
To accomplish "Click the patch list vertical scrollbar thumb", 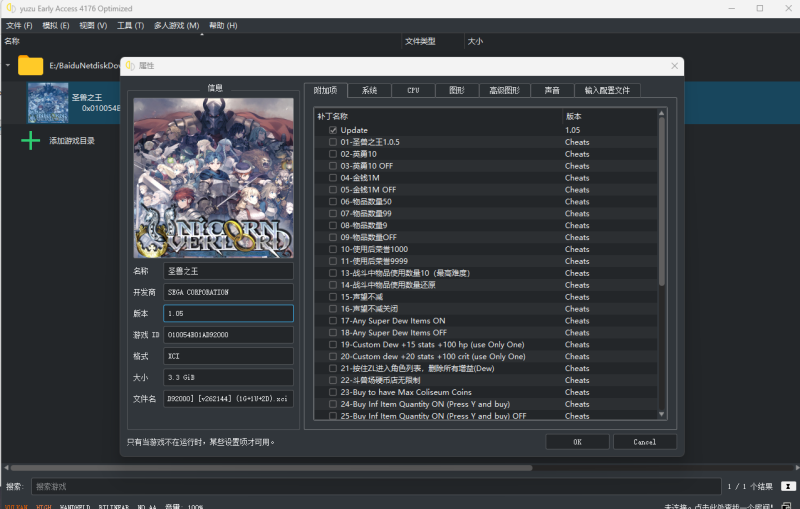I will pyautogui.click(x=662, y=201).
